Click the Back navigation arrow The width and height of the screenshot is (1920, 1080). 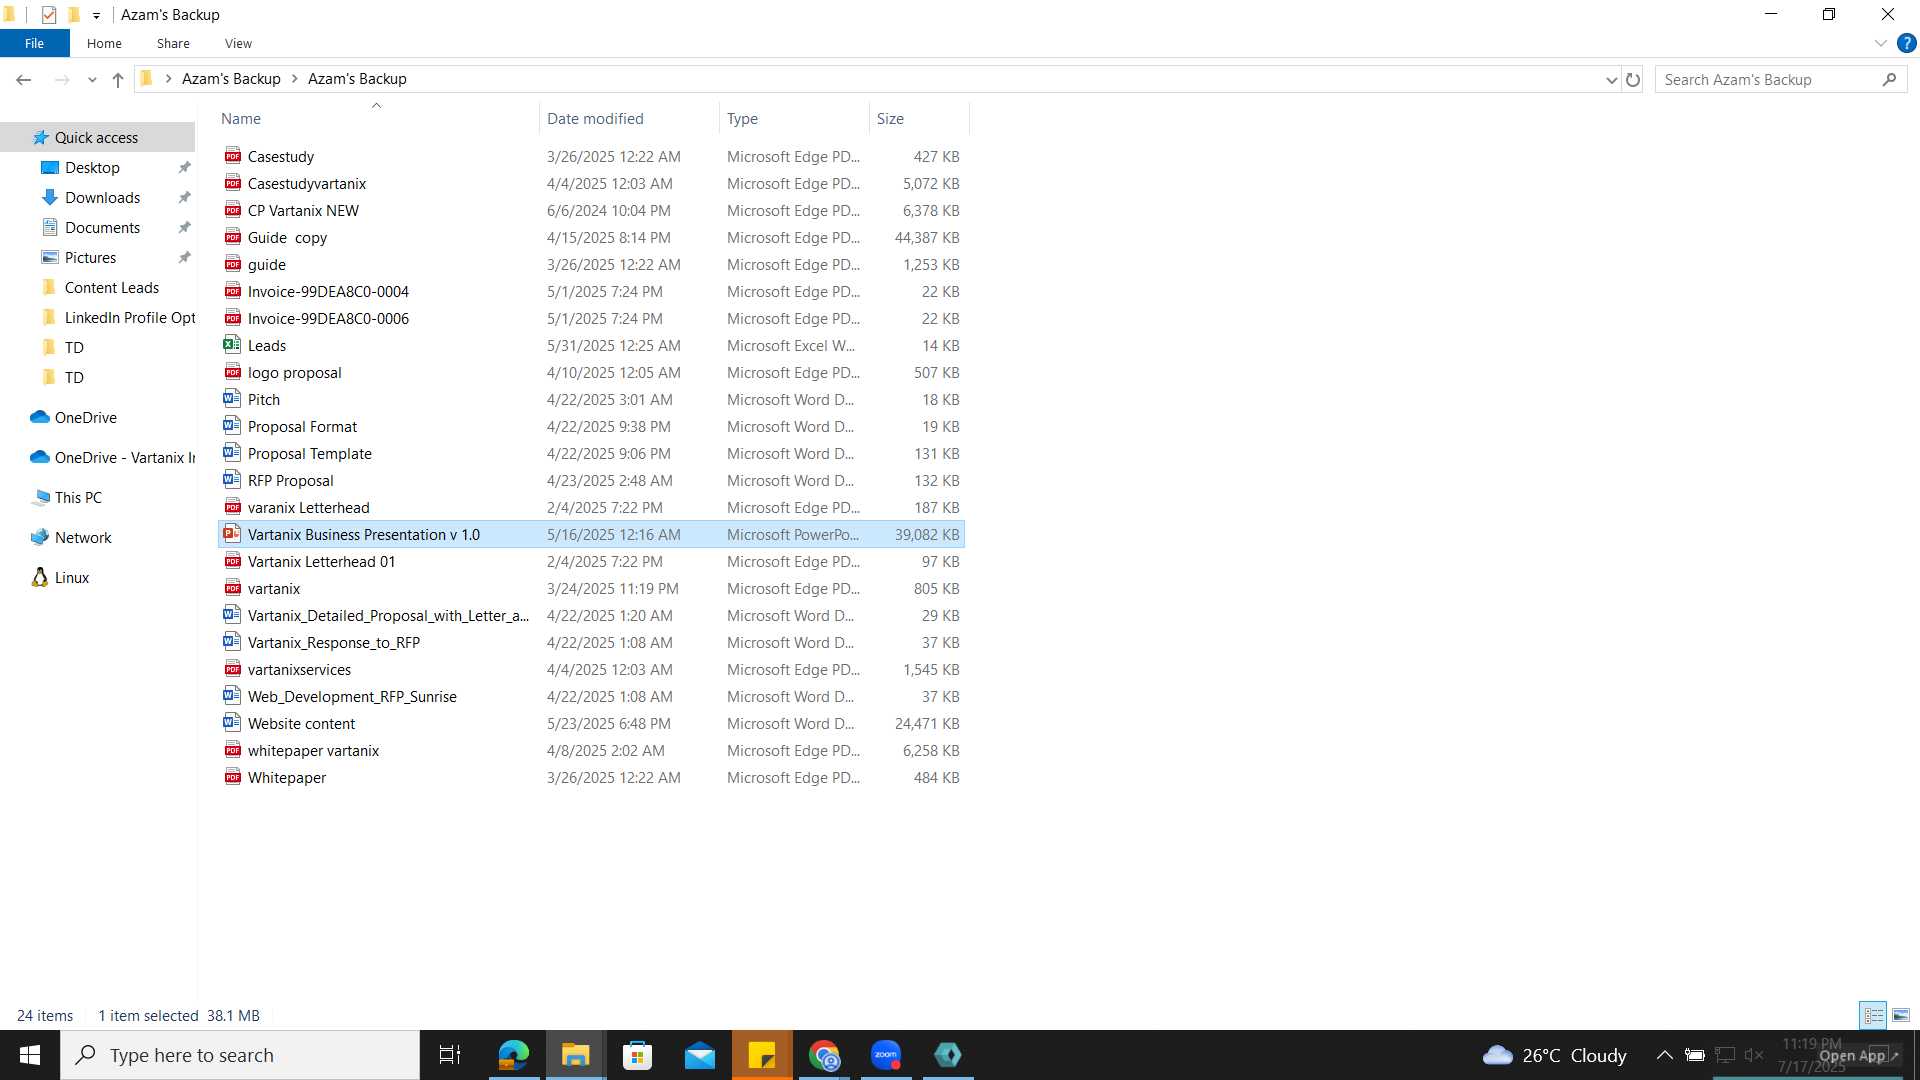[x=24, y=80]
